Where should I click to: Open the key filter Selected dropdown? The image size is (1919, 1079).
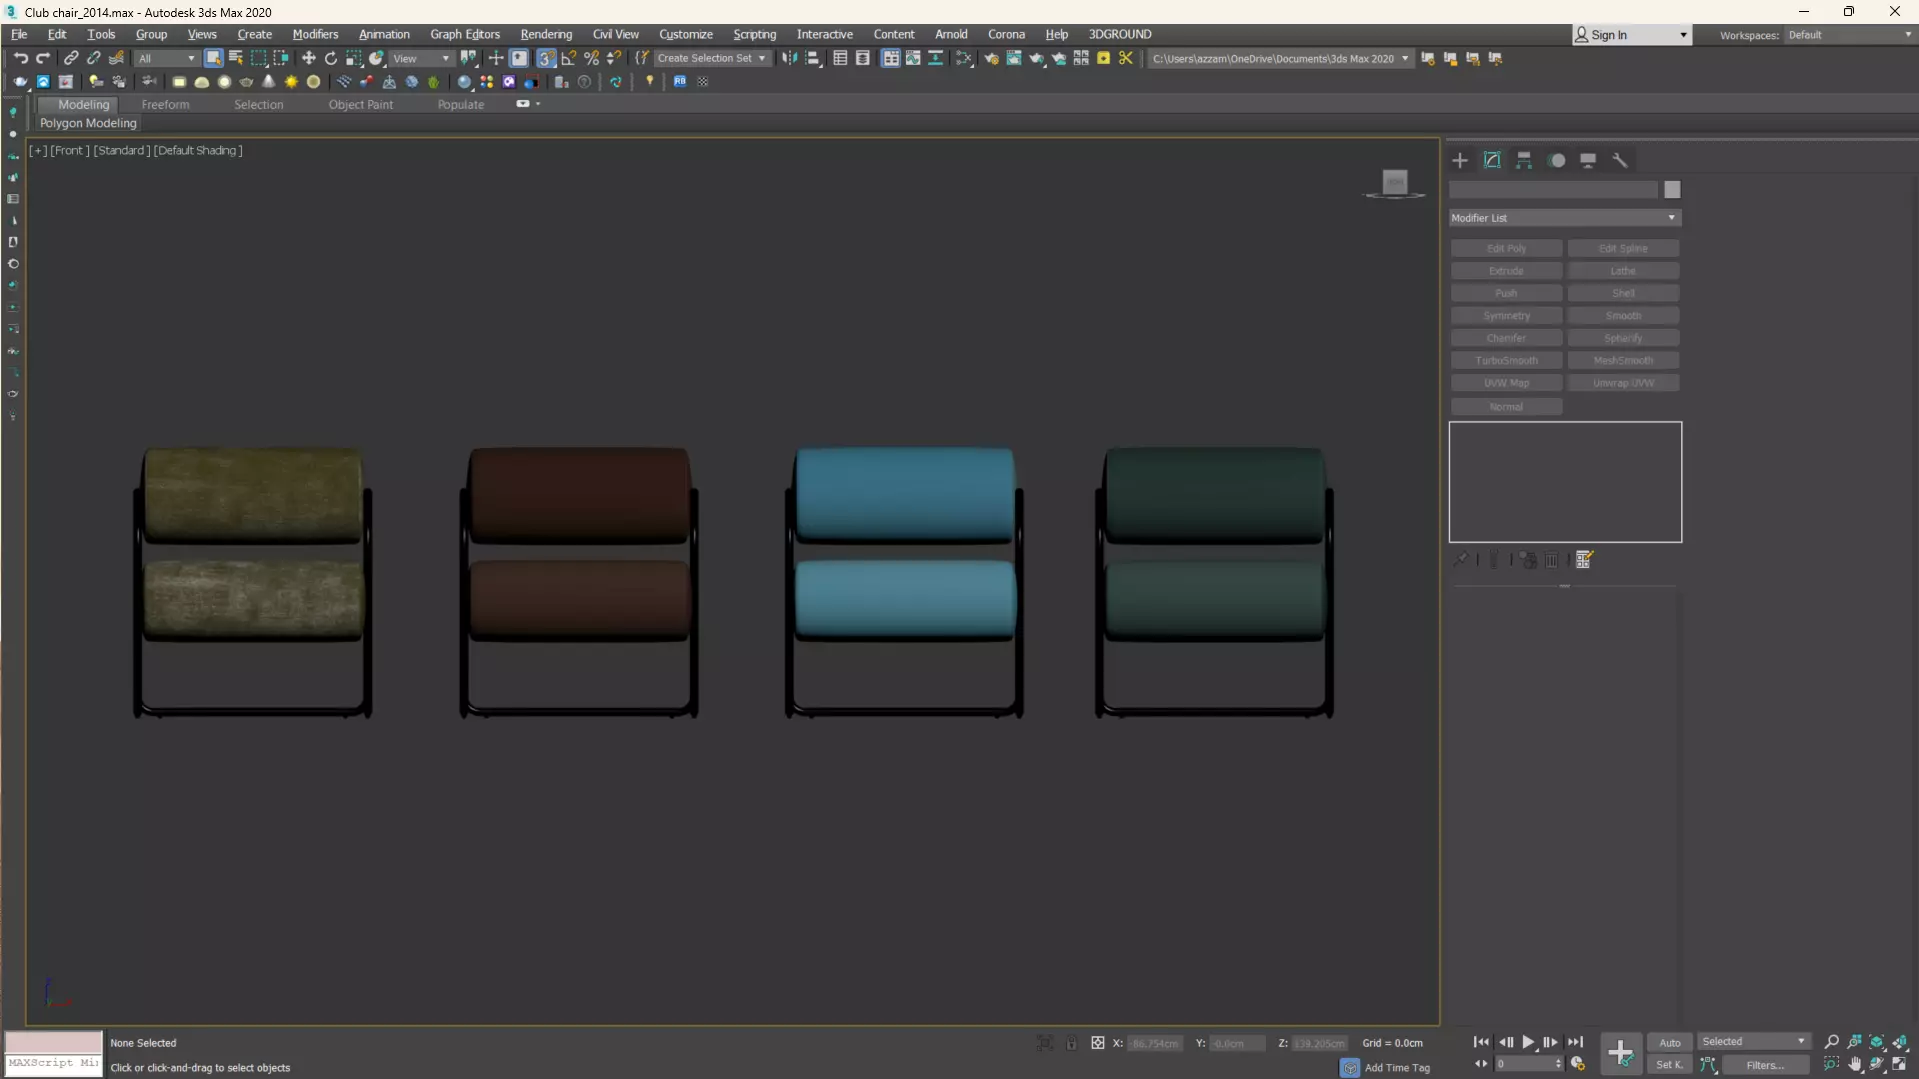1754,1042
